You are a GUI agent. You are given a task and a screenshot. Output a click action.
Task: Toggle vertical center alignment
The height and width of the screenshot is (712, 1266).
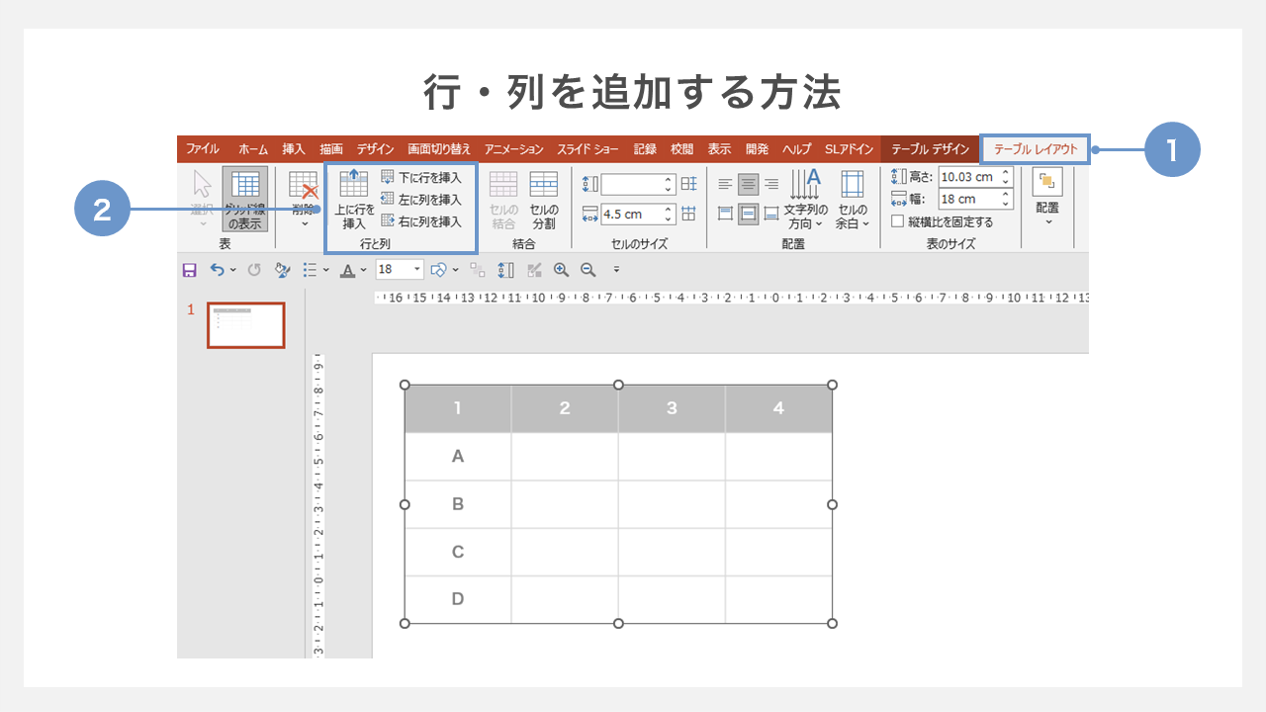[748, 213]
